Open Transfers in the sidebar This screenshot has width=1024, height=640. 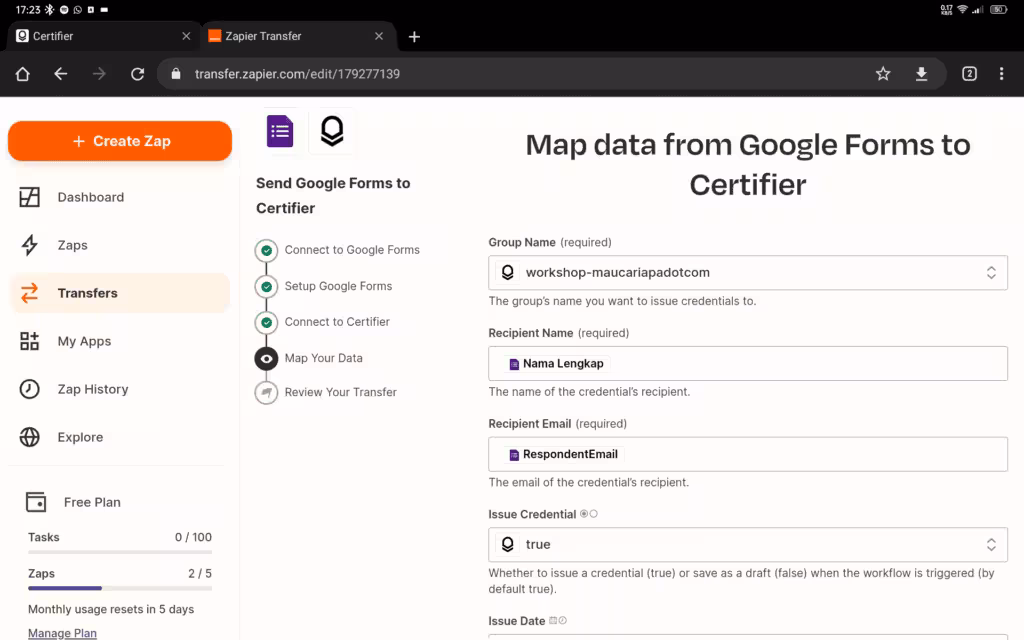pyautogui.click(x=120, y=293)
